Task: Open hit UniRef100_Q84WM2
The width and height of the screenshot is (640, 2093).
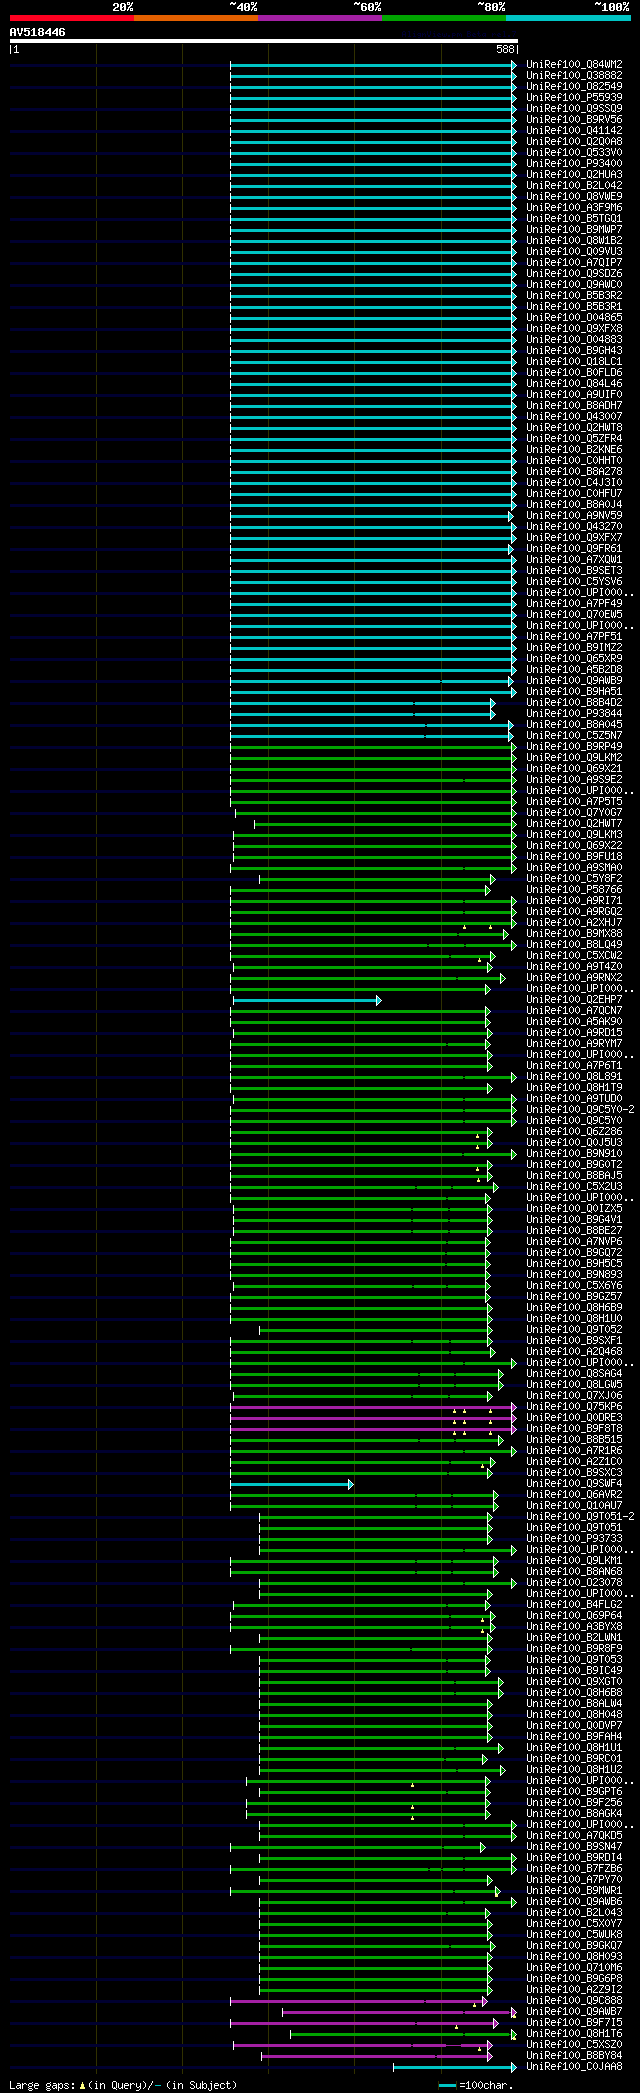Action: coord(574,65)
